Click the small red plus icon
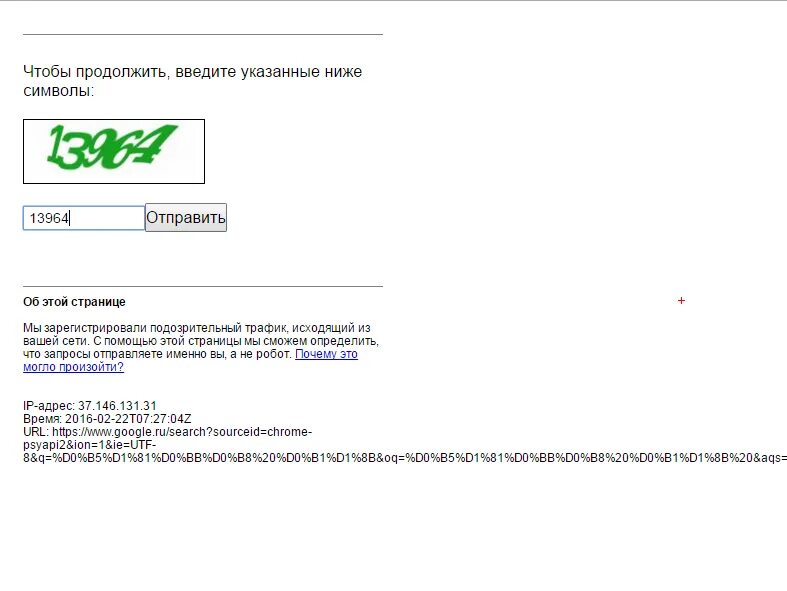Image resolution: width=787 pixels, height=591 pixels. point(681,300)
